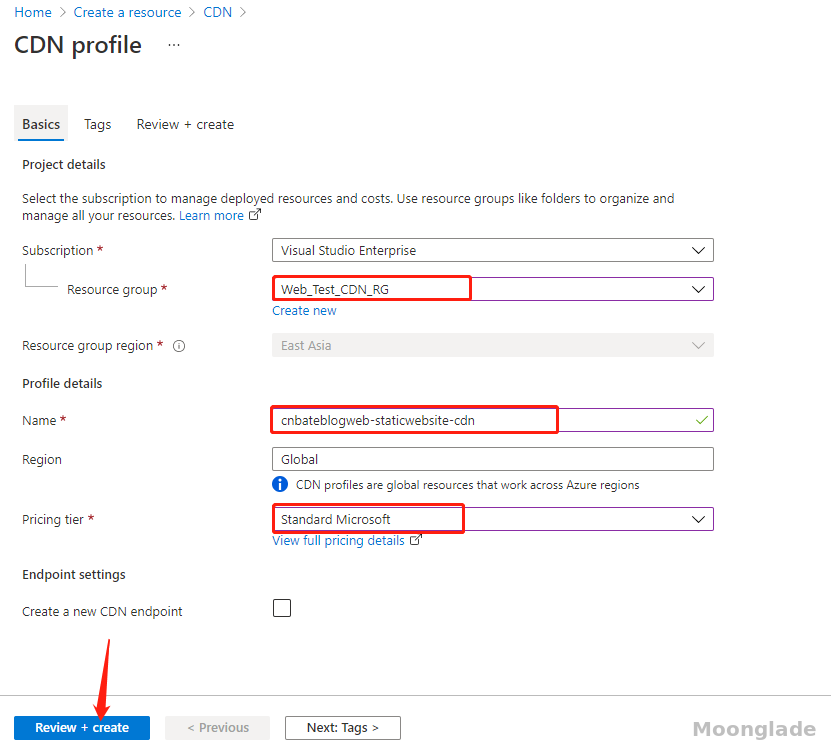
Task: Open the Resource group dropdown
Action: 493,289
